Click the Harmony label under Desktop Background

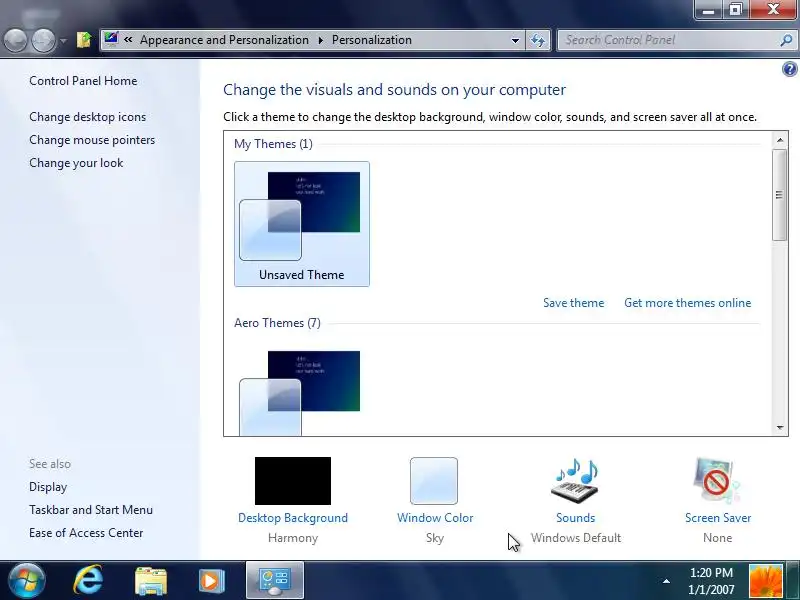(293, 538)
